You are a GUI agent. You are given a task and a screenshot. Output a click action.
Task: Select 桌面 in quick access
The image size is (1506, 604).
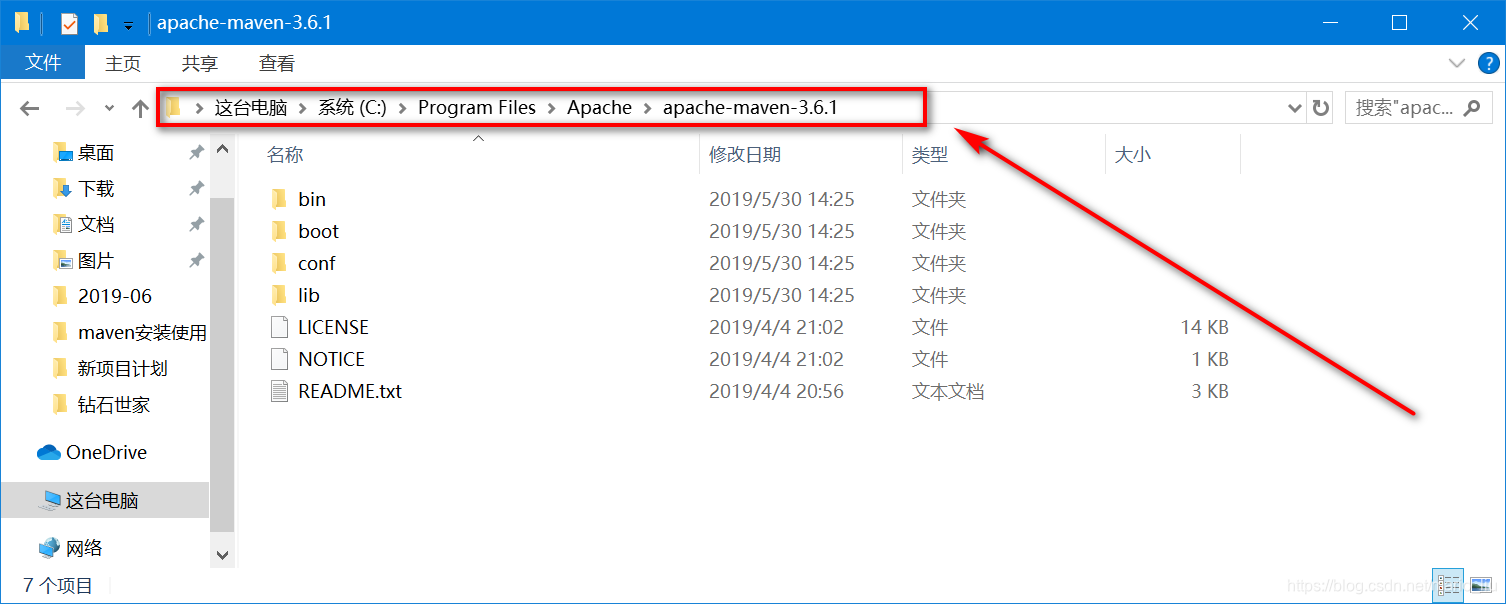pos(96,153)
